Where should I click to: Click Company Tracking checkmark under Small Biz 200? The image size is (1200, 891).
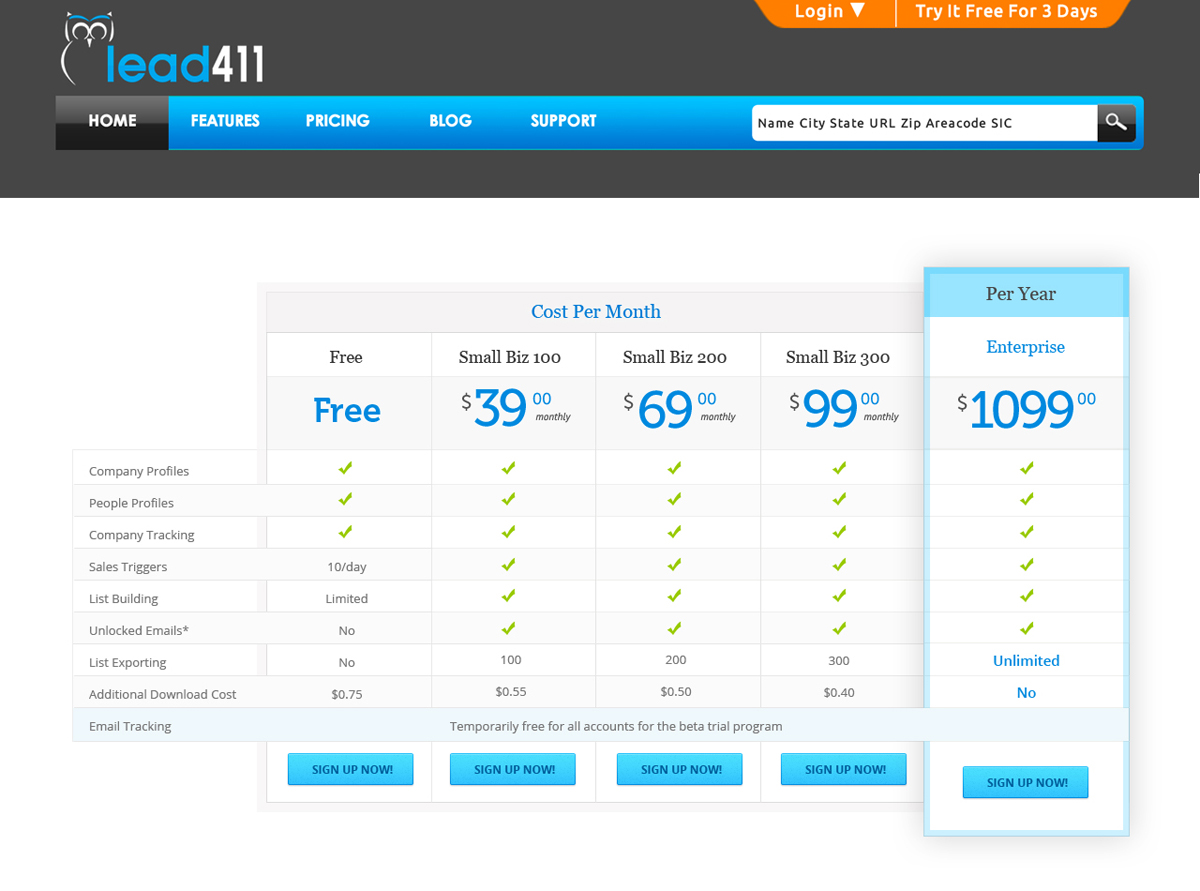pos(675,531)
